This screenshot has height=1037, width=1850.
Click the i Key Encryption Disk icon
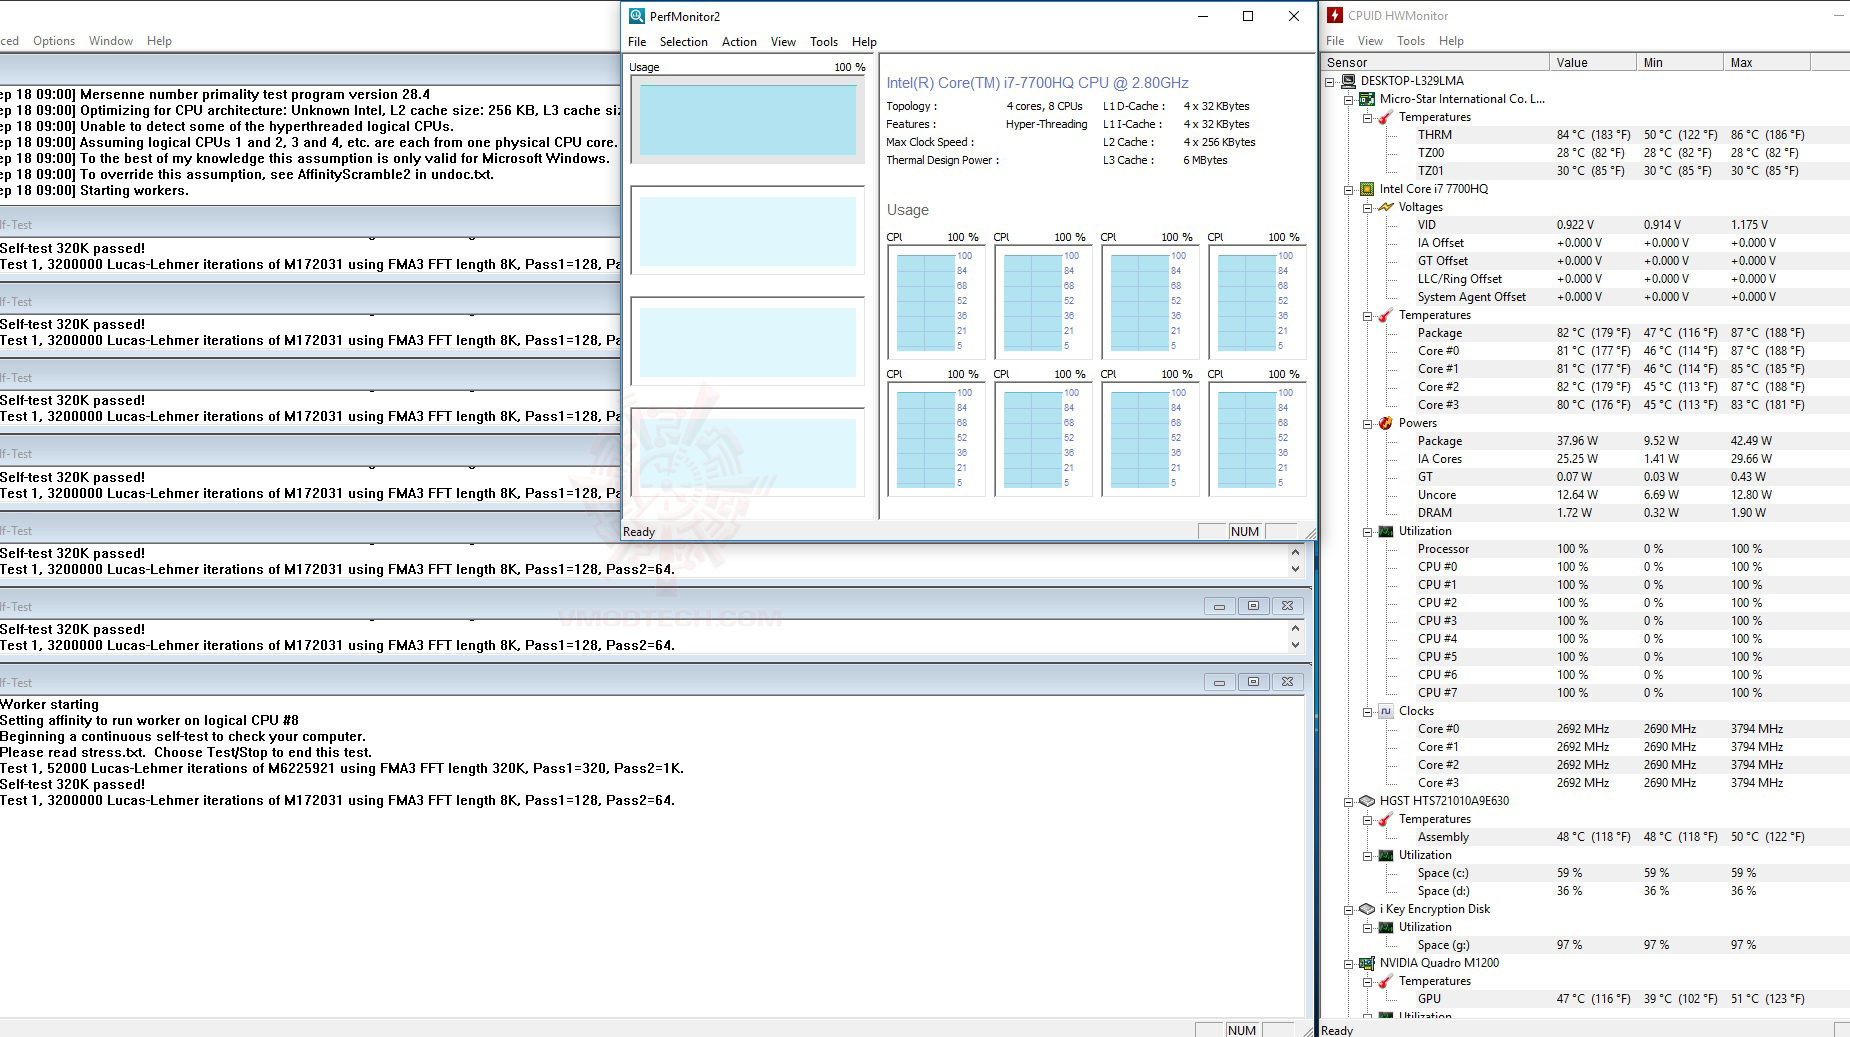click(x=1367, y=909)
